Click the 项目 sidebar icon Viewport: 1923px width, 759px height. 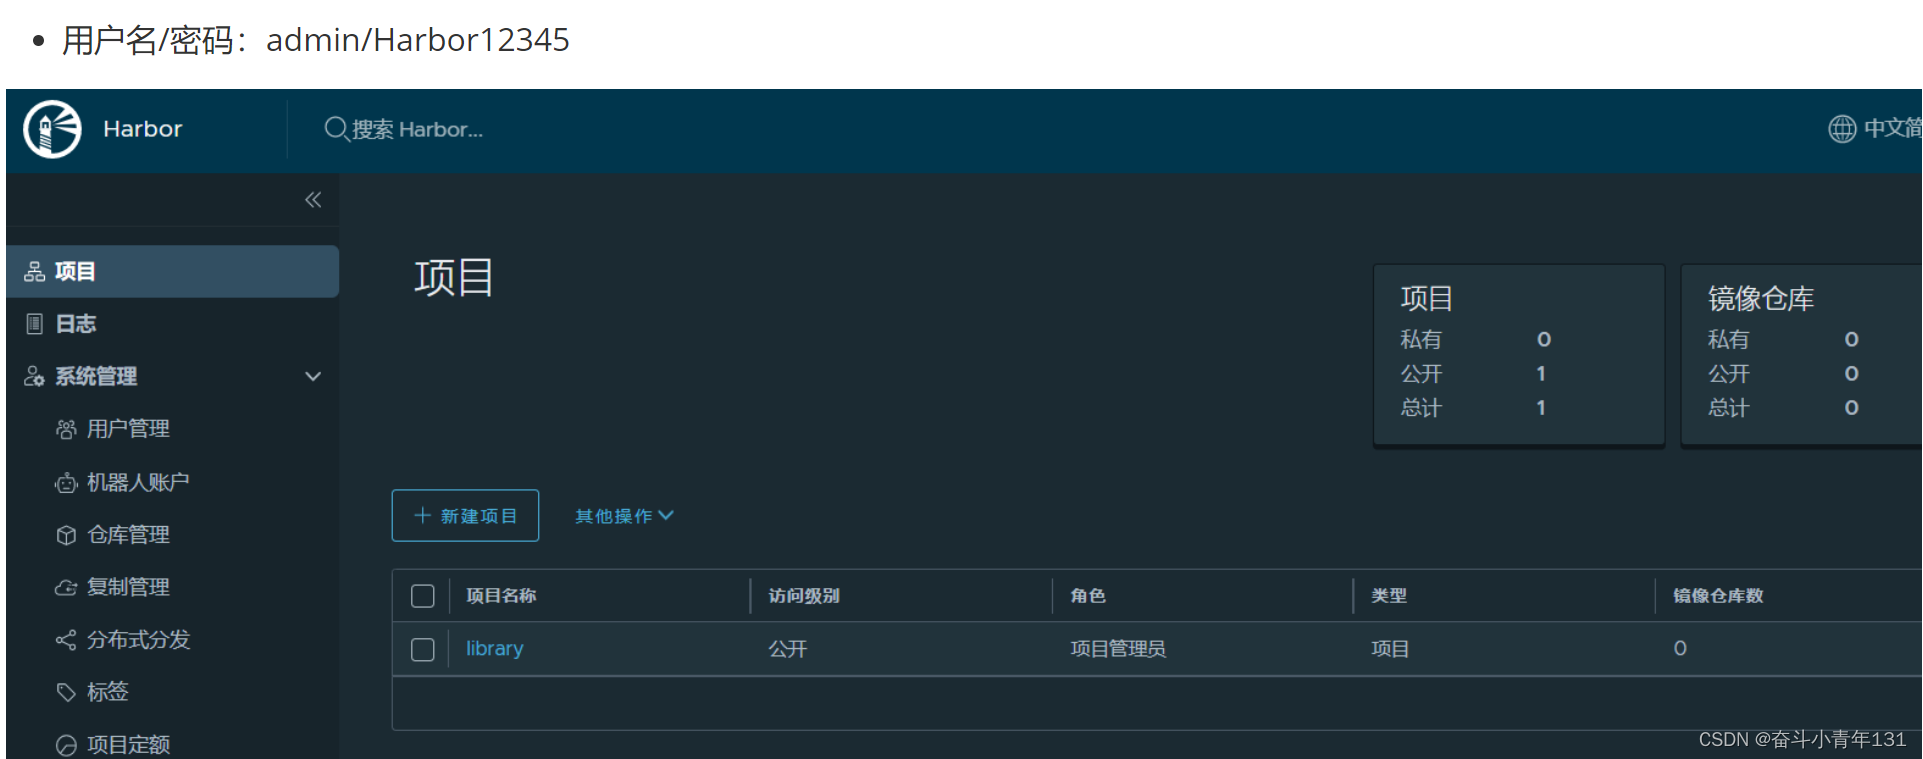coord(35,272)
